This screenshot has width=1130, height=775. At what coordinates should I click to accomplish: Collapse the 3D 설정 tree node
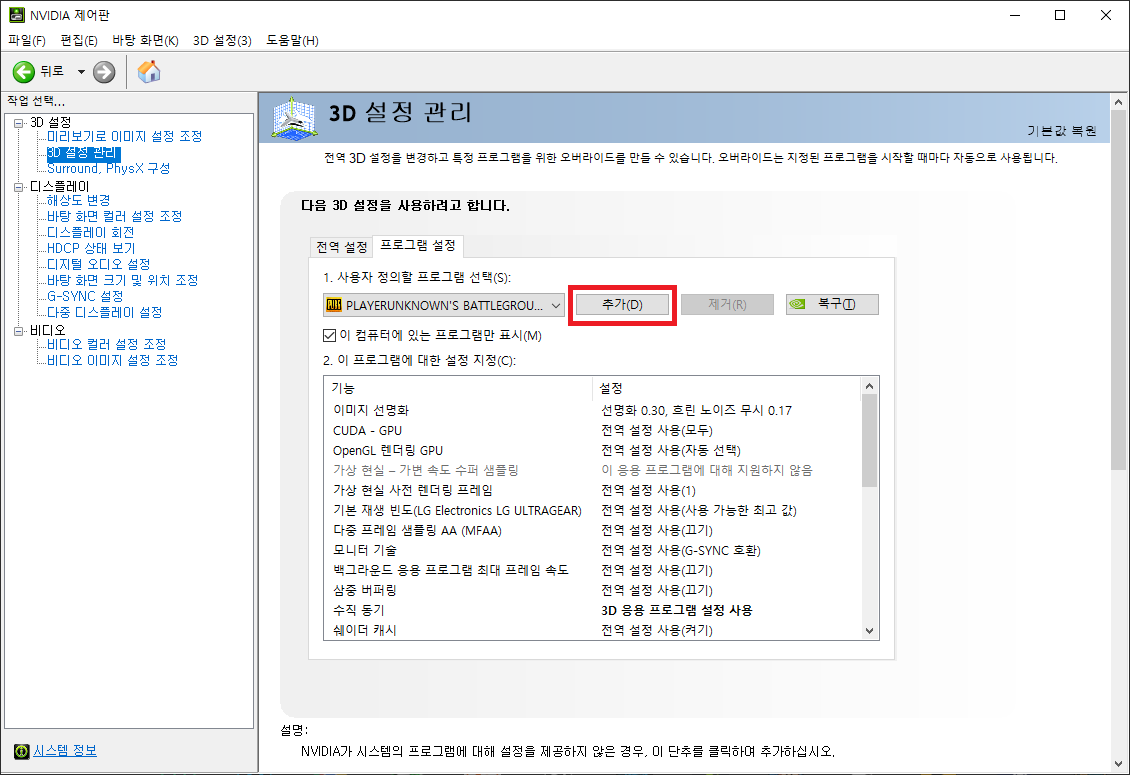[x=19, y=123]
